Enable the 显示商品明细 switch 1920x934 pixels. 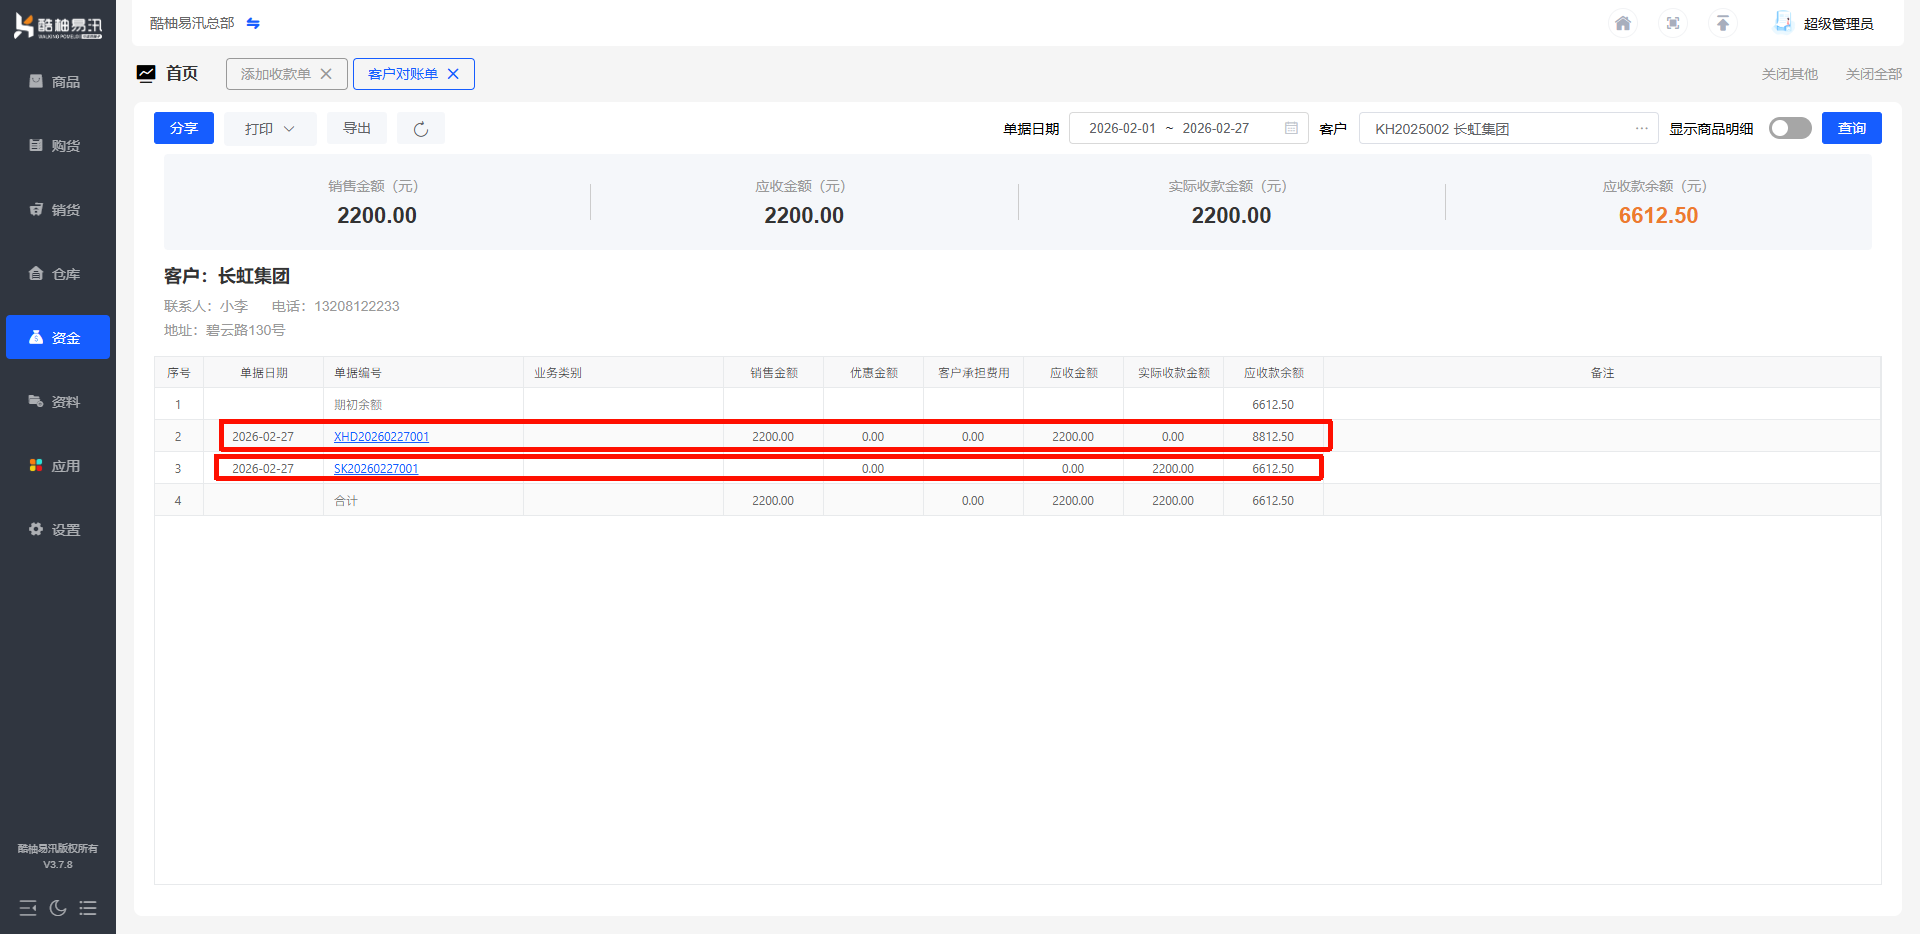1789,128
